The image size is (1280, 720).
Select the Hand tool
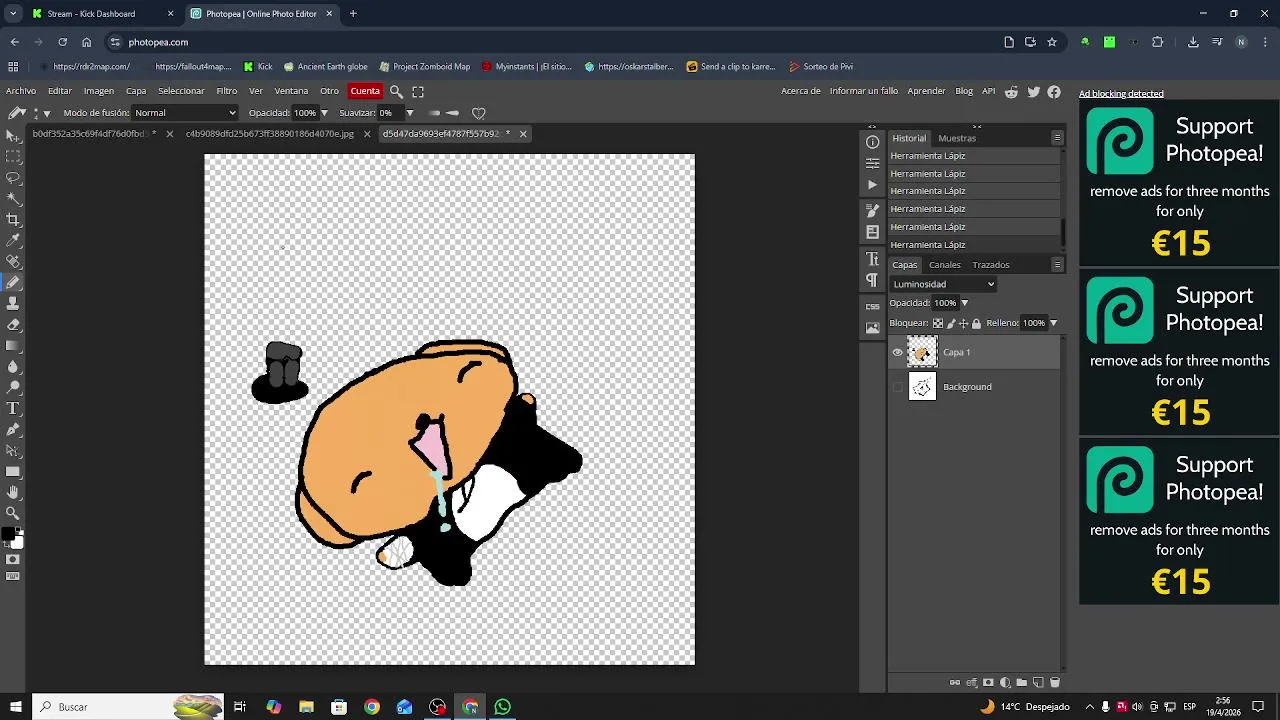pos(13,492)
